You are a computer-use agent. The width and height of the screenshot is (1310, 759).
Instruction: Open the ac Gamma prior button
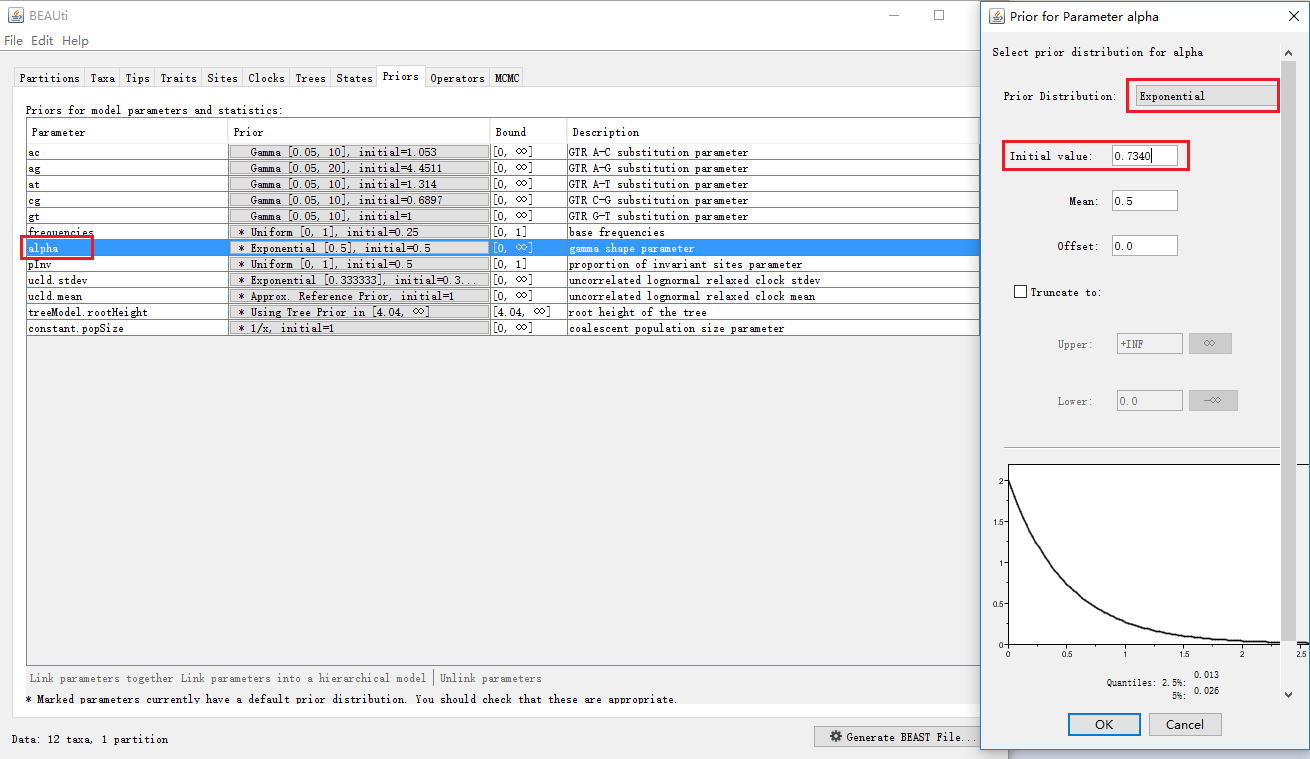[x=359, y=152]
